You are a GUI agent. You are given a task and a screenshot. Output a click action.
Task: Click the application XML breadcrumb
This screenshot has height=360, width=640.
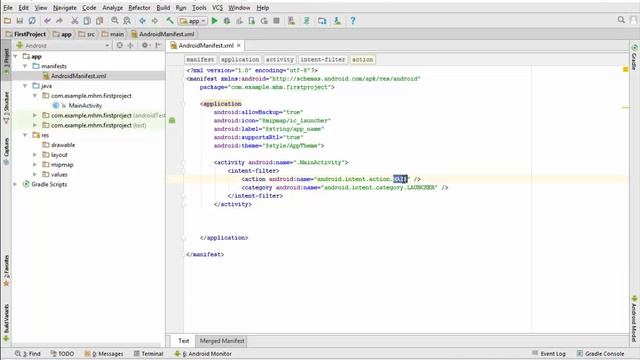coord(240,60)
